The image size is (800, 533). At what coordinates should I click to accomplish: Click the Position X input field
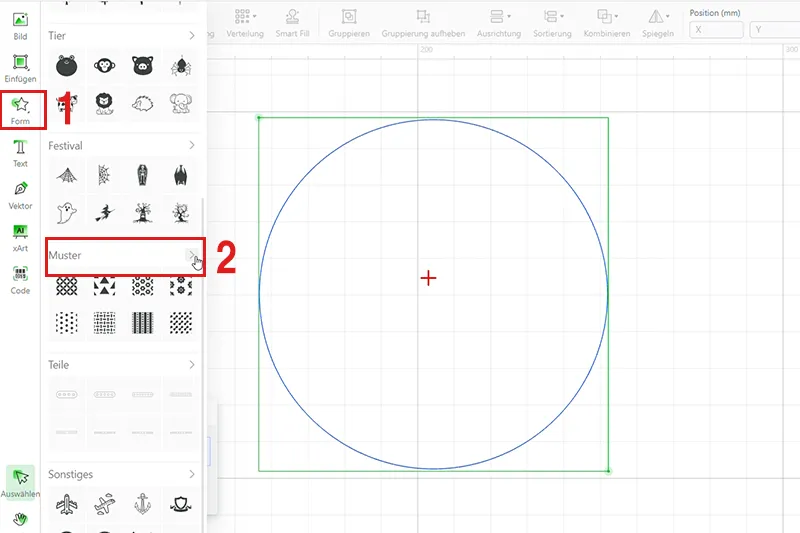[x=716, y=30]
